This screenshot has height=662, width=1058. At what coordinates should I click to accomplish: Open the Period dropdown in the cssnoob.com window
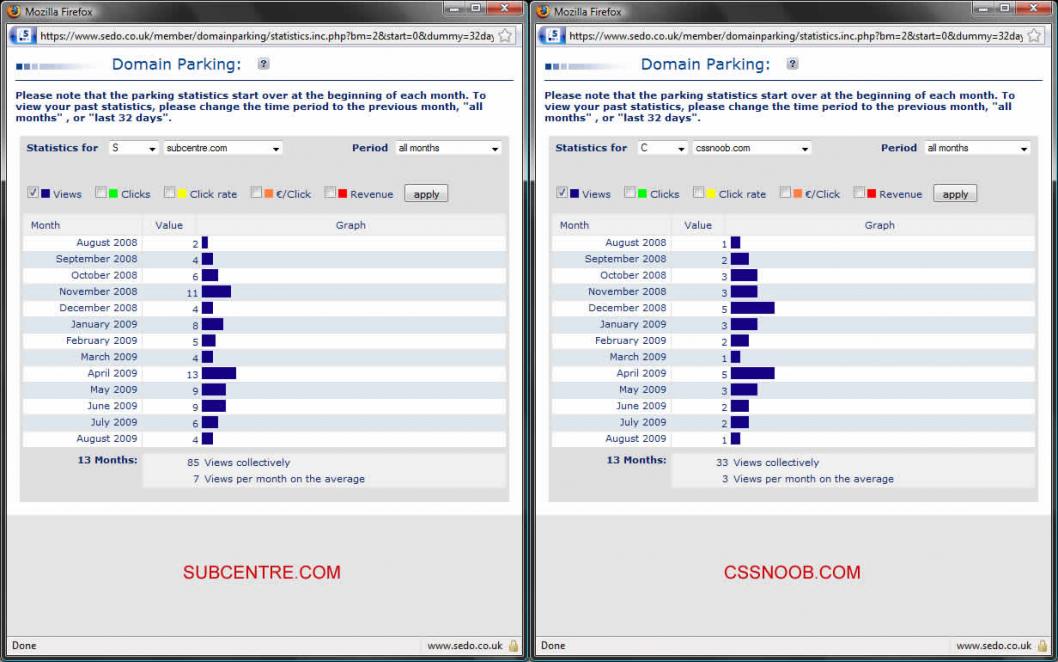point(977,148)
